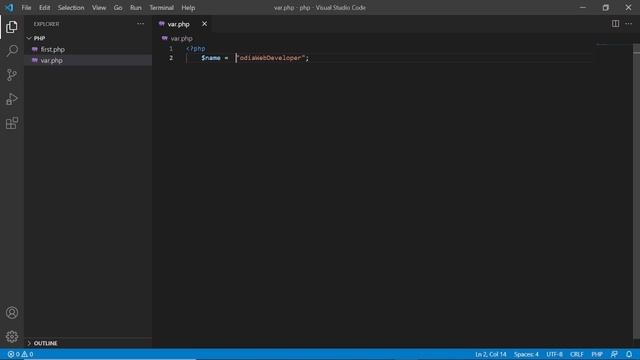Screen dimensions: 640x360
Task: Click line number 1 in gutter
Action: click(171, 49)
